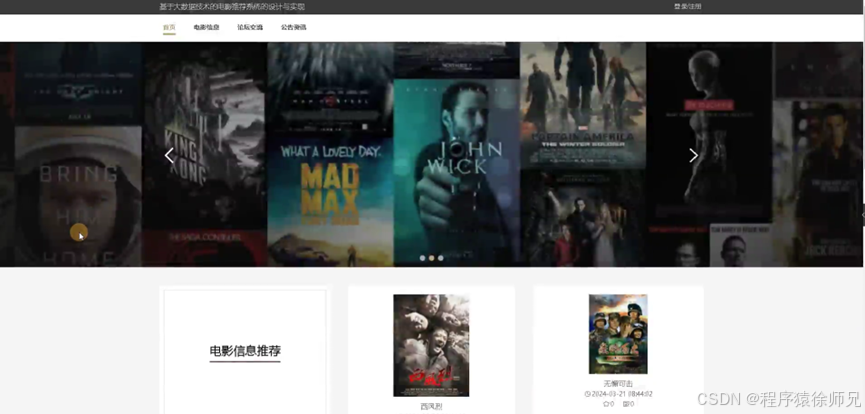Viewport: 865px width, 414px height.
Task: Click 西风烈 movie title text
Action: pyautogui.click(x=431, y=407)
